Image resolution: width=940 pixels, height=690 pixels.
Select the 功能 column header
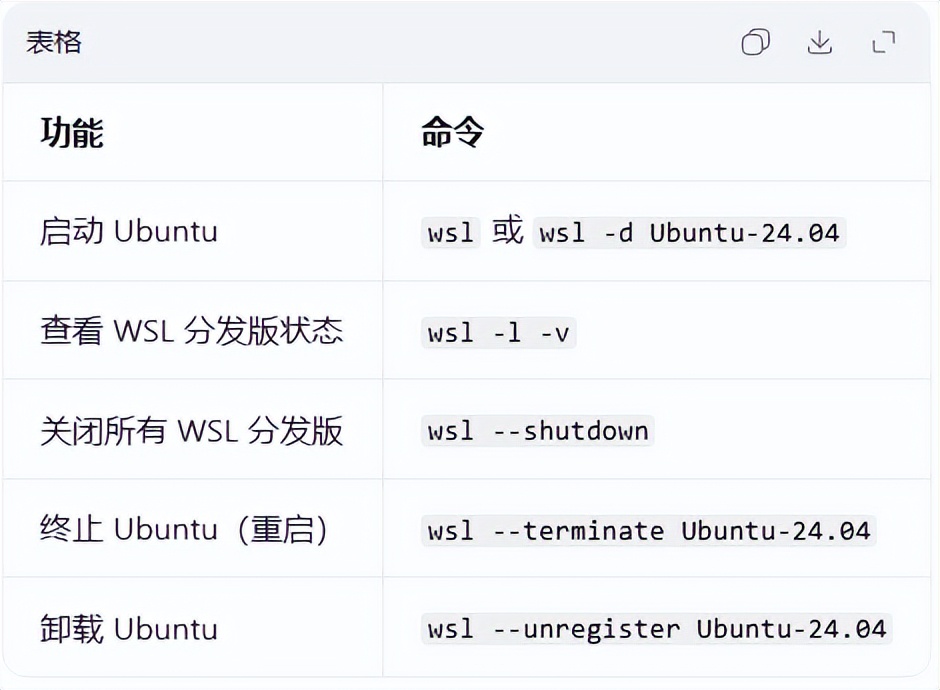(70, 133)
